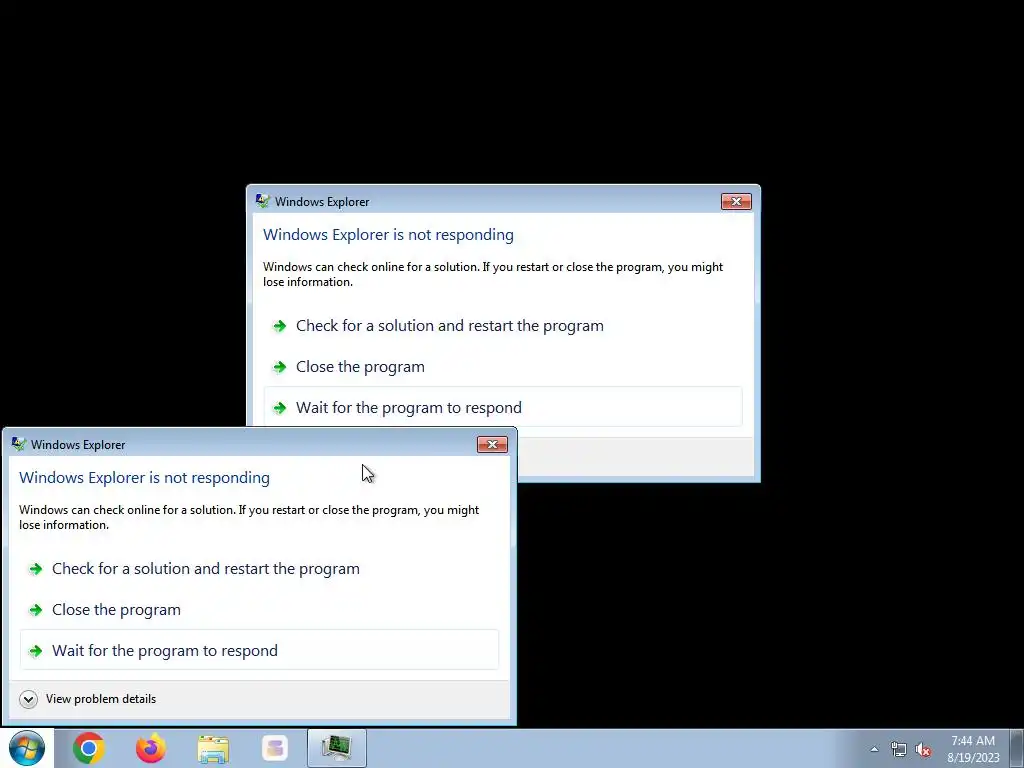Viewport: 1024px width, 768px height.
Task: Click the heading 'Windows Explorer is not responding' in the back dialog
Action: coord(389,234)
